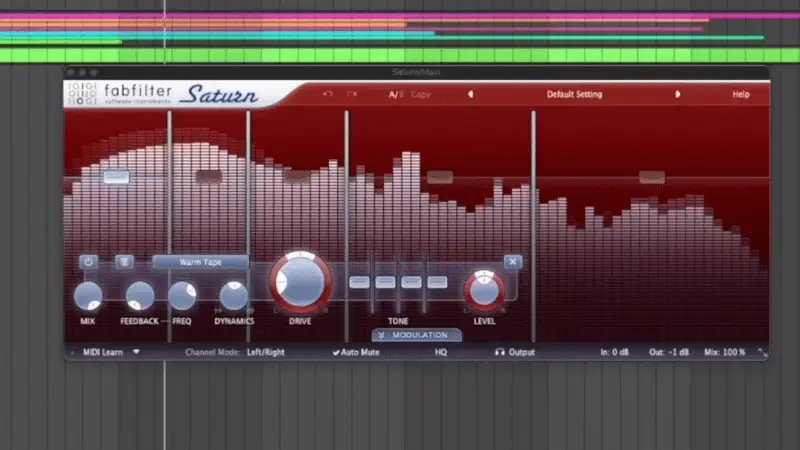Select the first band's highlighted level handle
The image size is (800, 450).
pos(116,177)
